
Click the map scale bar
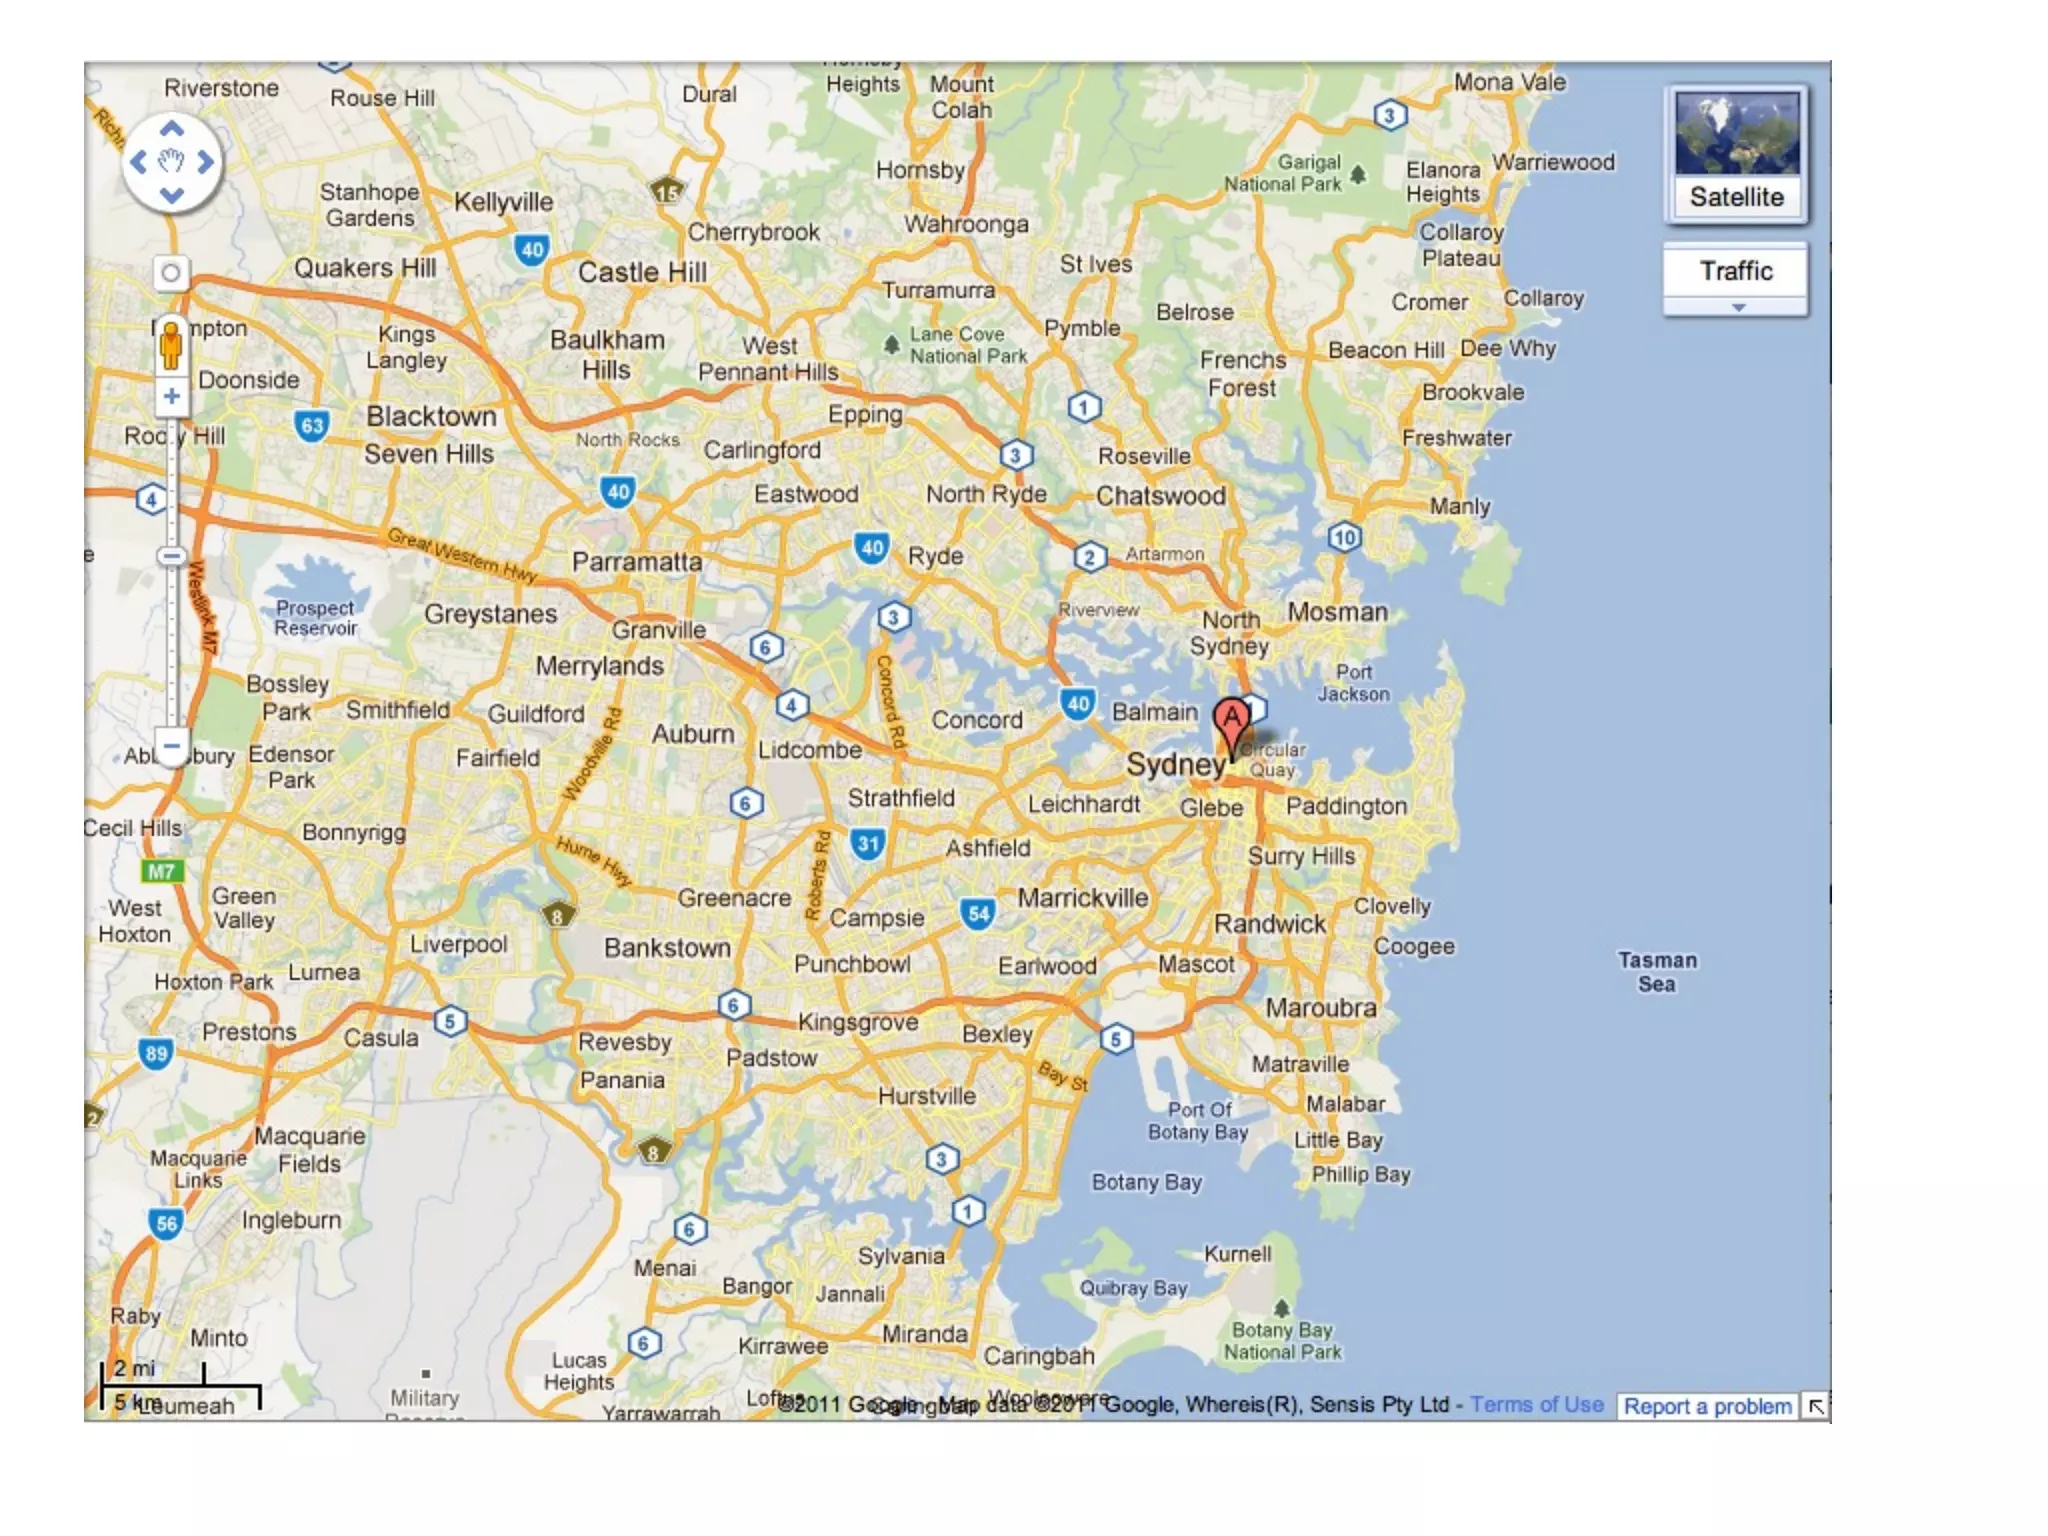tap(180, 1387)
